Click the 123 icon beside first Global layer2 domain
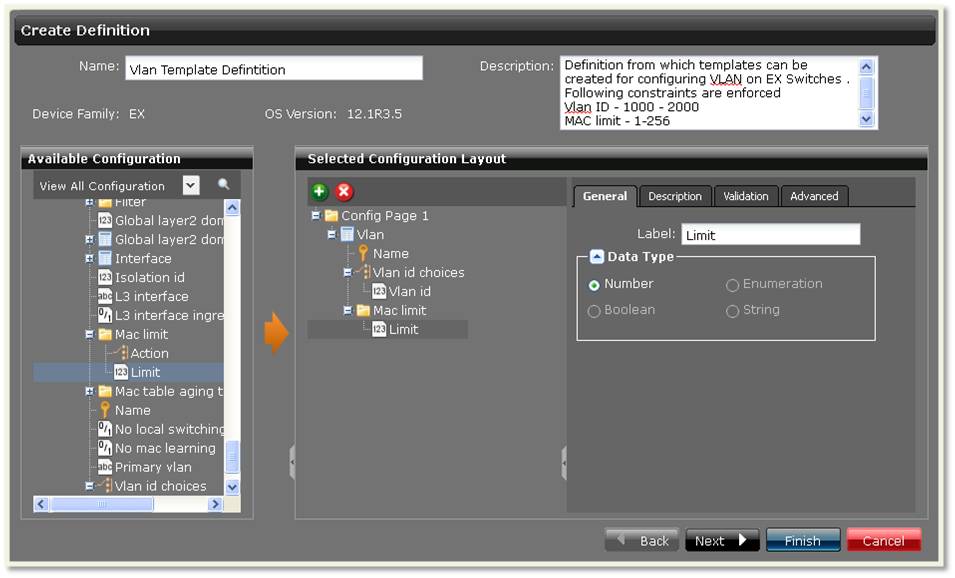The width and height of the screenshot is (955, 578). 105,220
